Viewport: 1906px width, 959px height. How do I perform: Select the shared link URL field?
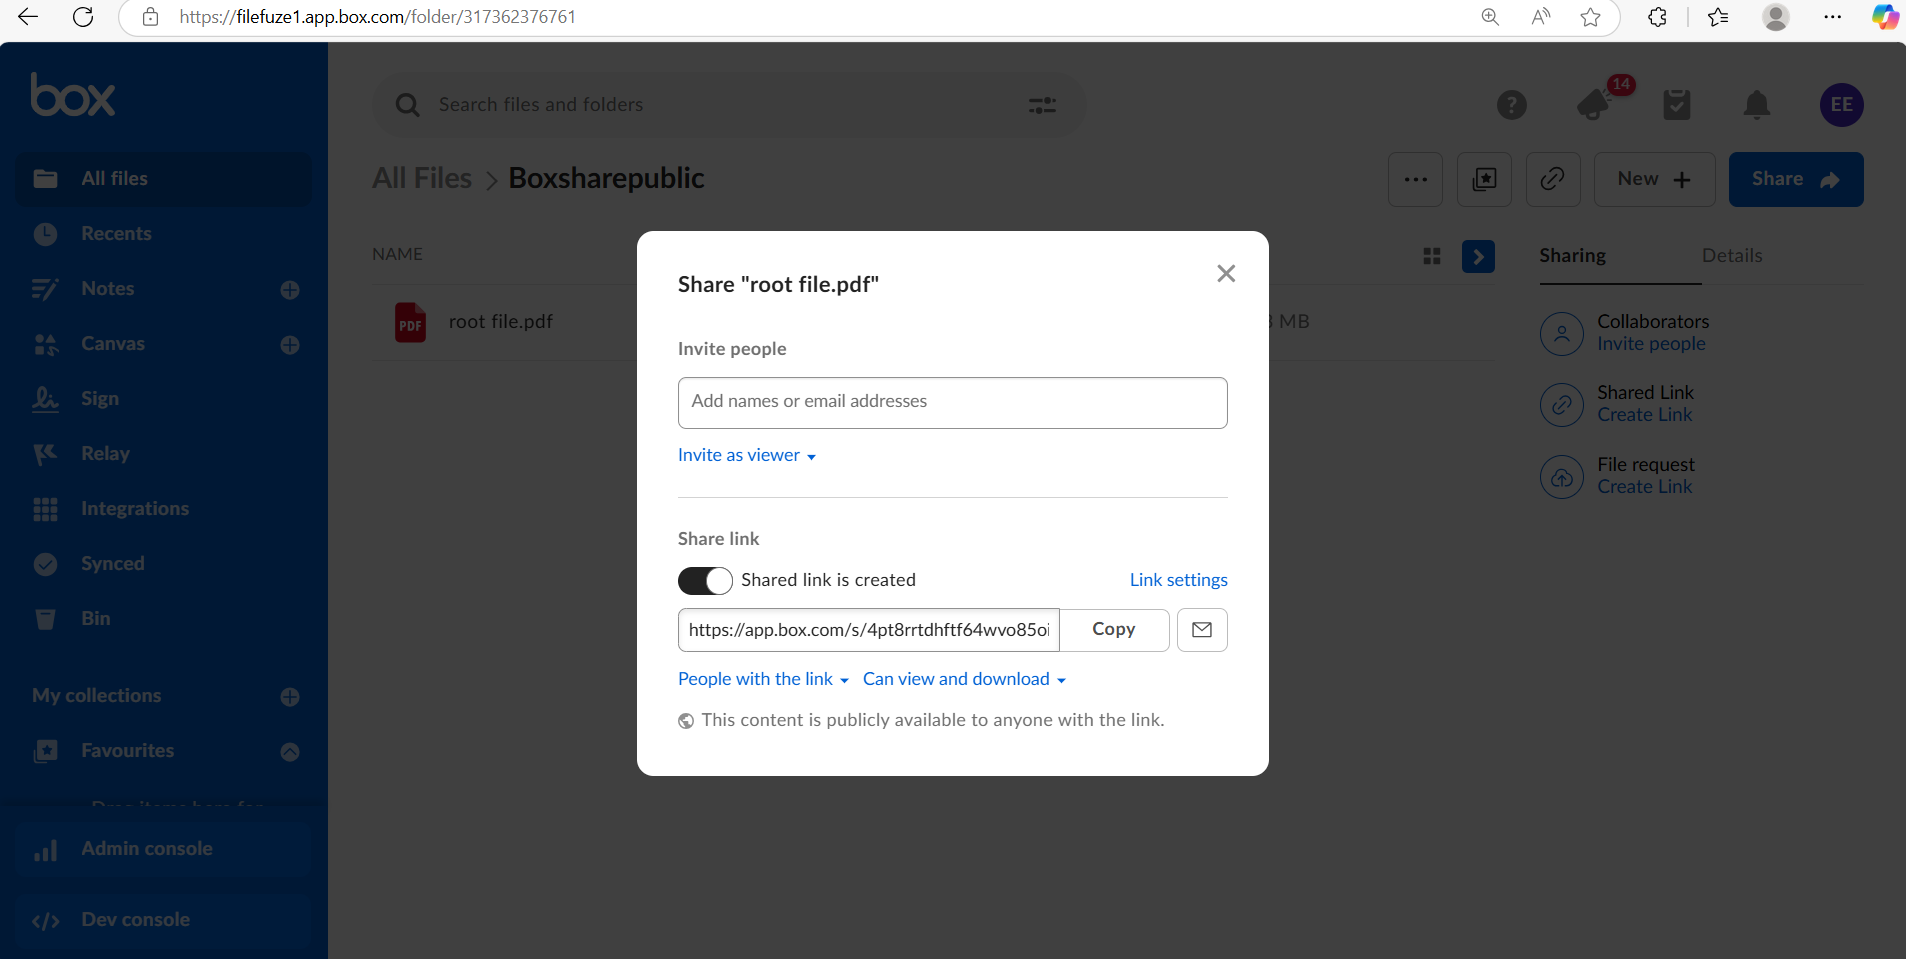(868, 630)
